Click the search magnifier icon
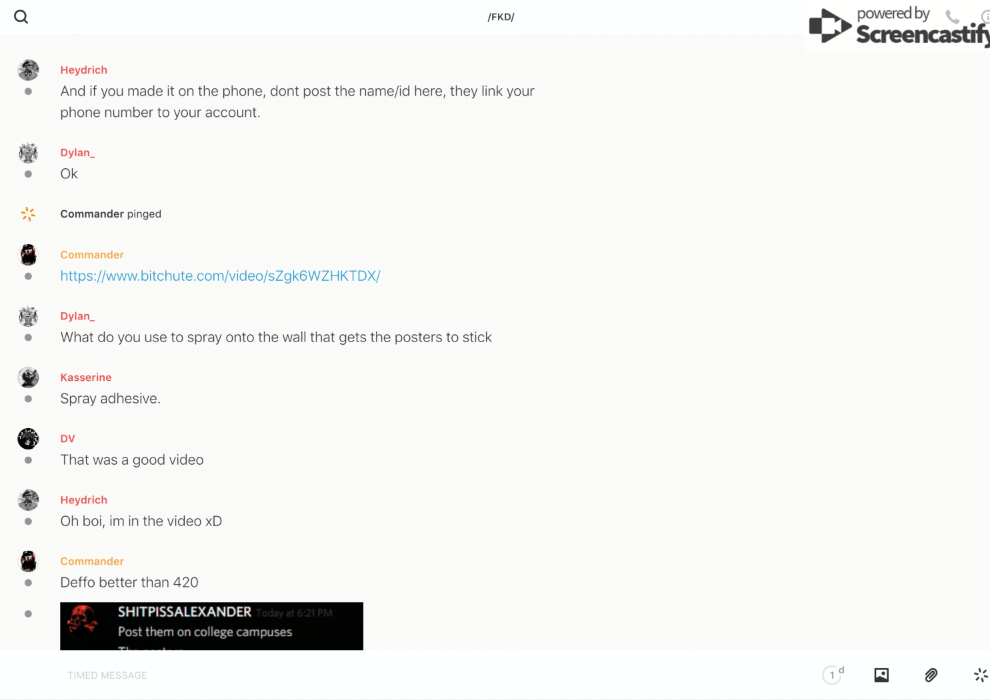 [21, 17]
